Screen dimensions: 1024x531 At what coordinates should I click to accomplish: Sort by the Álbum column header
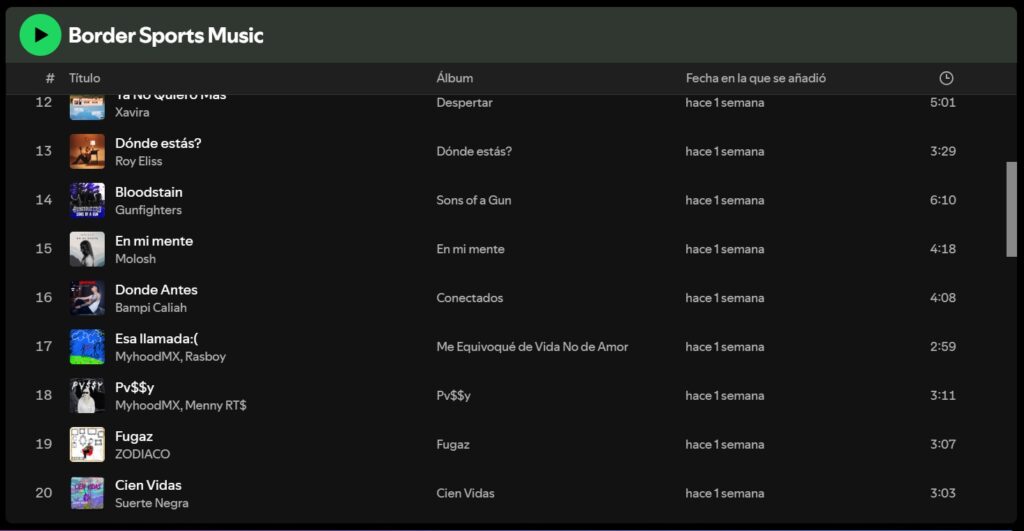455,78
